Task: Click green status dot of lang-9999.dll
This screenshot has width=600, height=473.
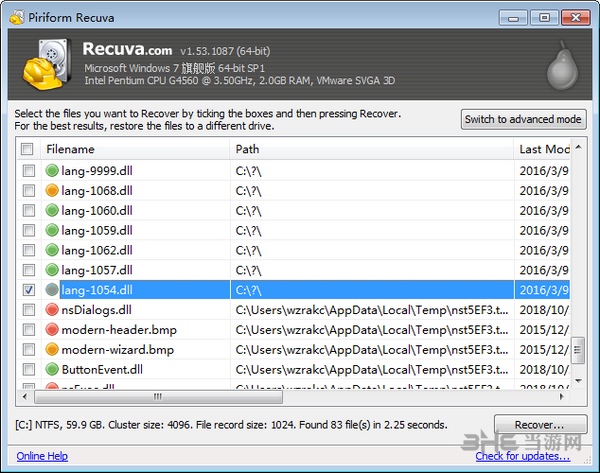Action: click(x=52, y=170)
